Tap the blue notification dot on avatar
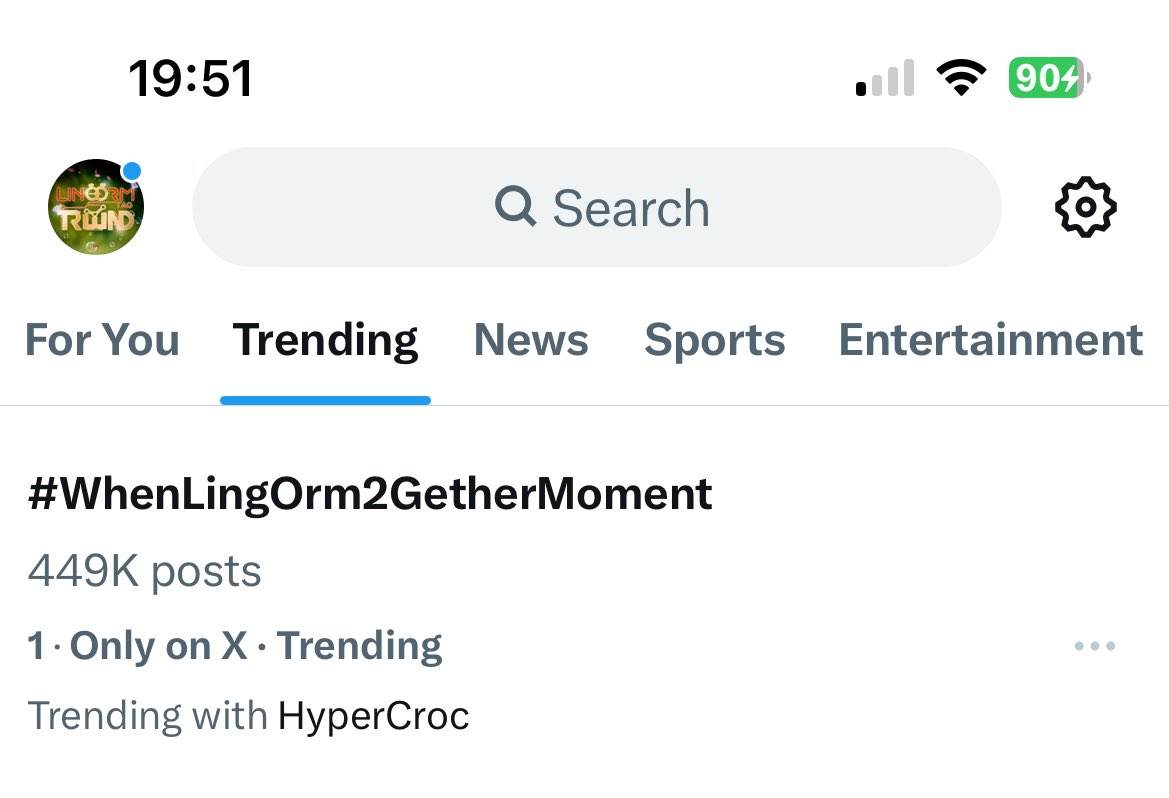Image resolution: width=1169 pixels, height=798 pixels. (x=131, y=171)
